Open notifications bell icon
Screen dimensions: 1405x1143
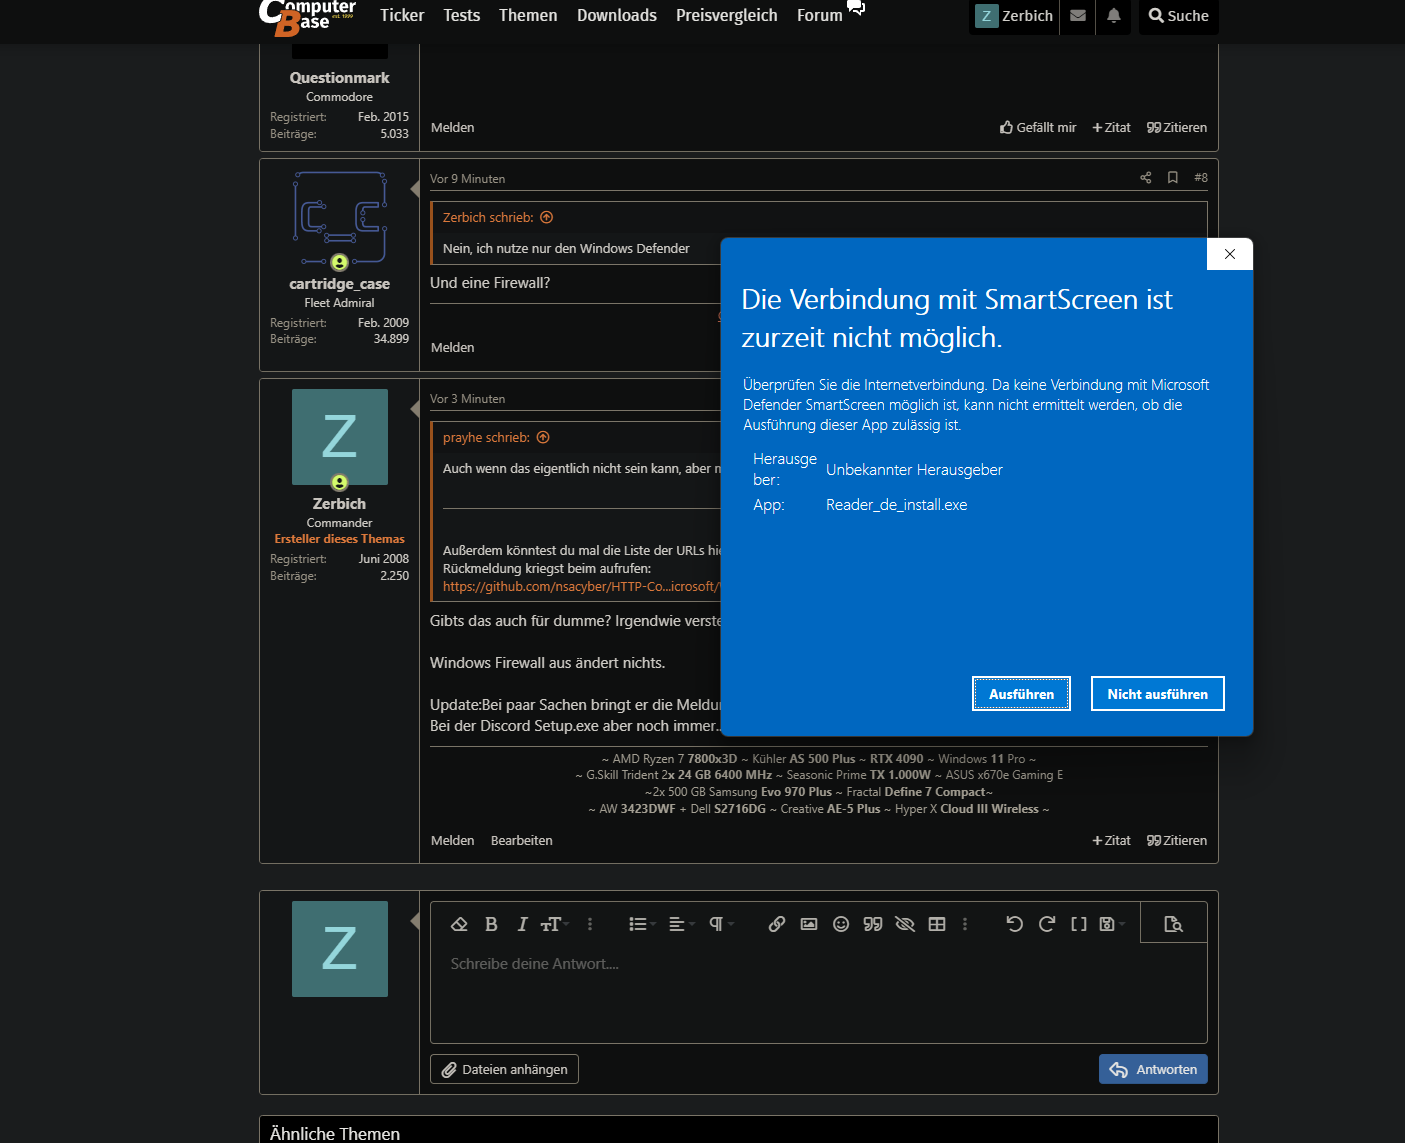(x=1114, y=16)
